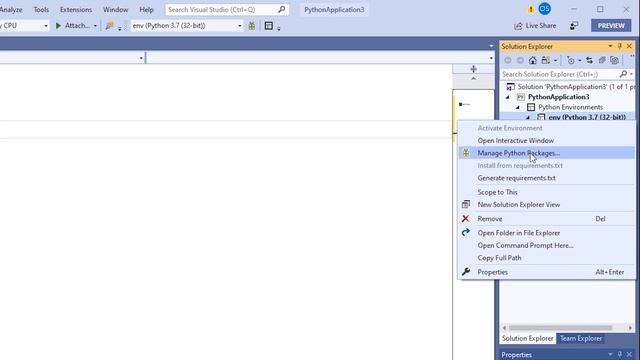Pin the Properties panel
This screenshot has height=360, width=640.
tap(620, 355)
